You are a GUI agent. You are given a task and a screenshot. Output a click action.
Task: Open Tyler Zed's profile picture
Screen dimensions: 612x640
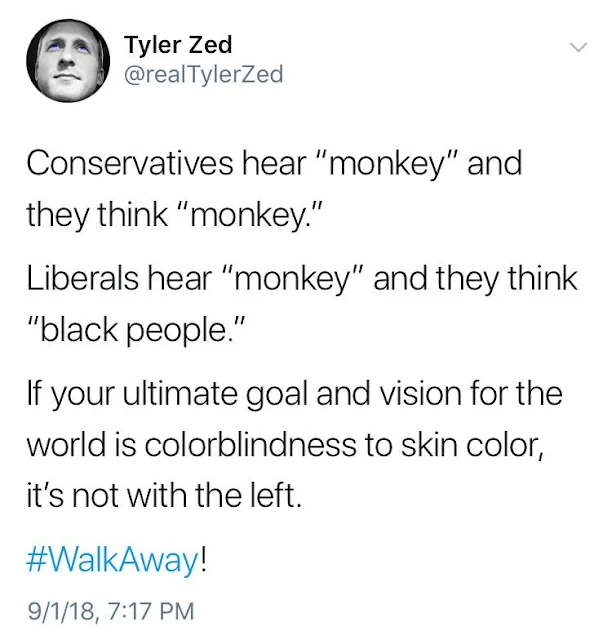click(x=68, y=61)
